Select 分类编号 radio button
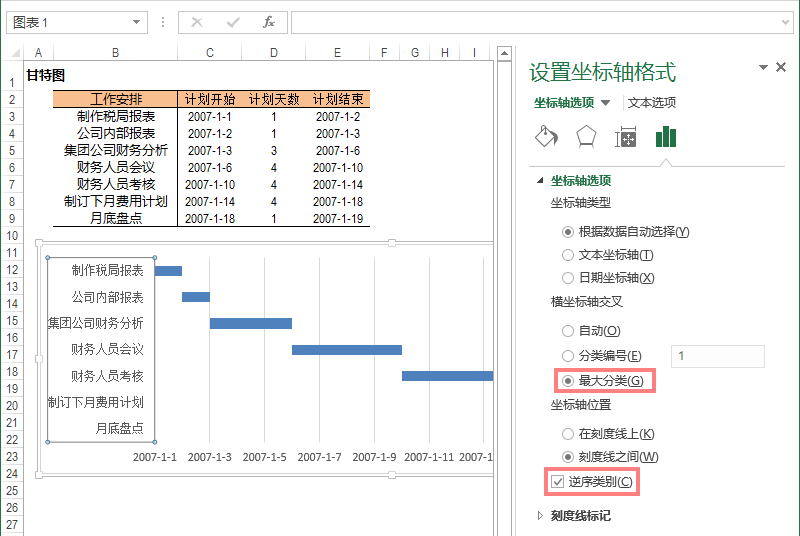800x536 pixels. 567,356
